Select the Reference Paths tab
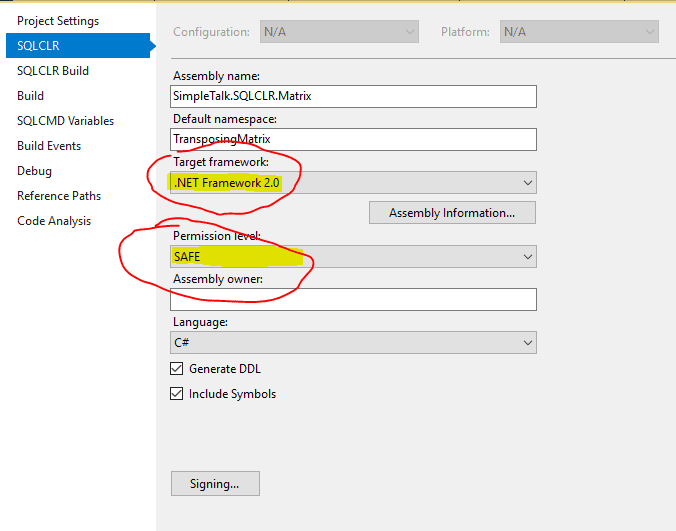This screenshot has width=676, height=531. (x=59, y=196)
